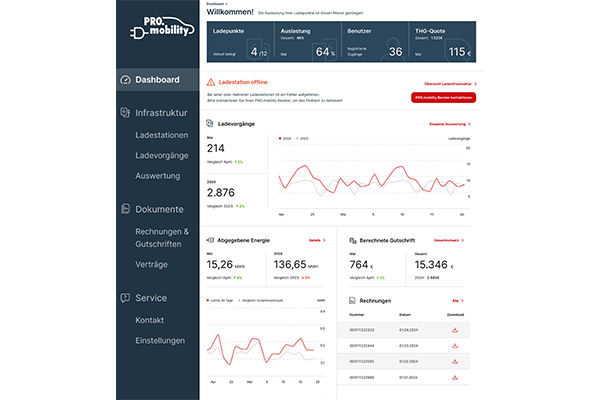
Task: Click the Service chat icon
Action: pyautogui.click(x=124, y=298)
